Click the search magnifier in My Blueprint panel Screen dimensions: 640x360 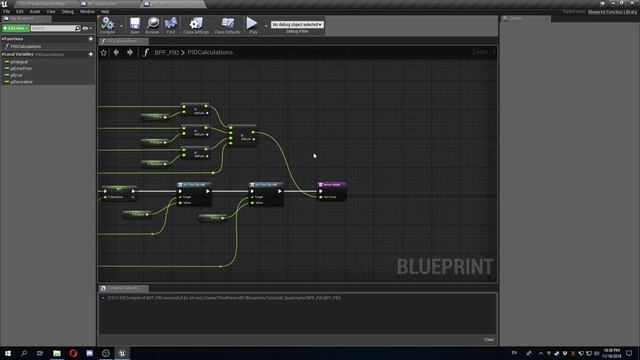tap(78, 28)
